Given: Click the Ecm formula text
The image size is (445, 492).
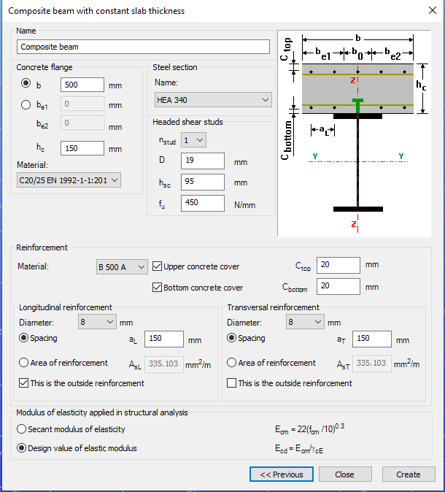Looking at the screenshot, I should (310, 428).
